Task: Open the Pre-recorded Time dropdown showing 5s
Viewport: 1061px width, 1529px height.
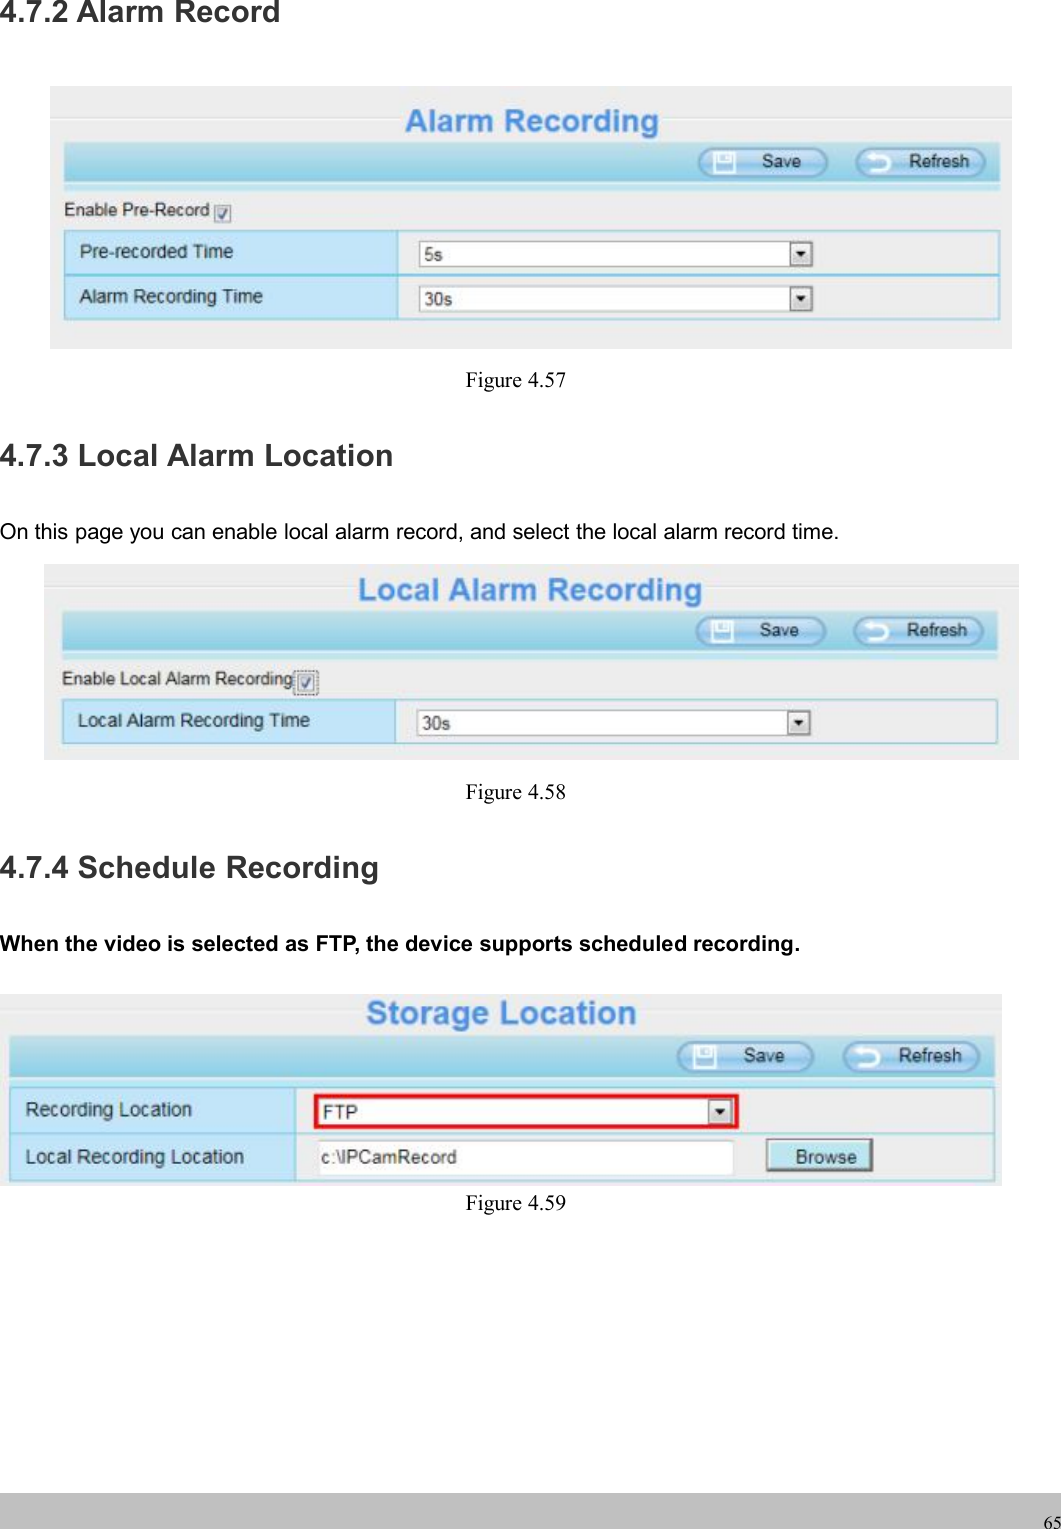Action: point(801,253)
